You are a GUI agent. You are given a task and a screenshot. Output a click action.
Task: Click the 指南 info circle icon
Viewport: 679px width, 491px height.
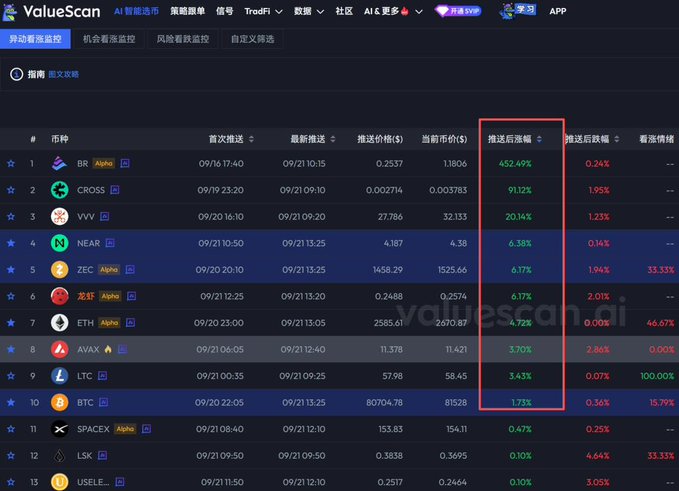[x=16, y=74]
